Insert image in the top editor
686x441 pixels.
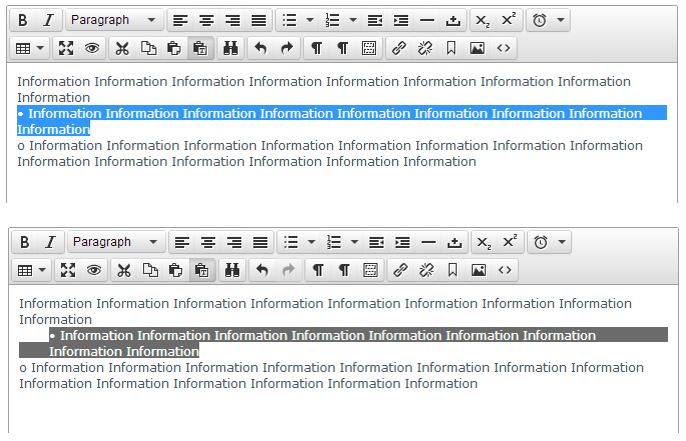(x=477, y=48)
